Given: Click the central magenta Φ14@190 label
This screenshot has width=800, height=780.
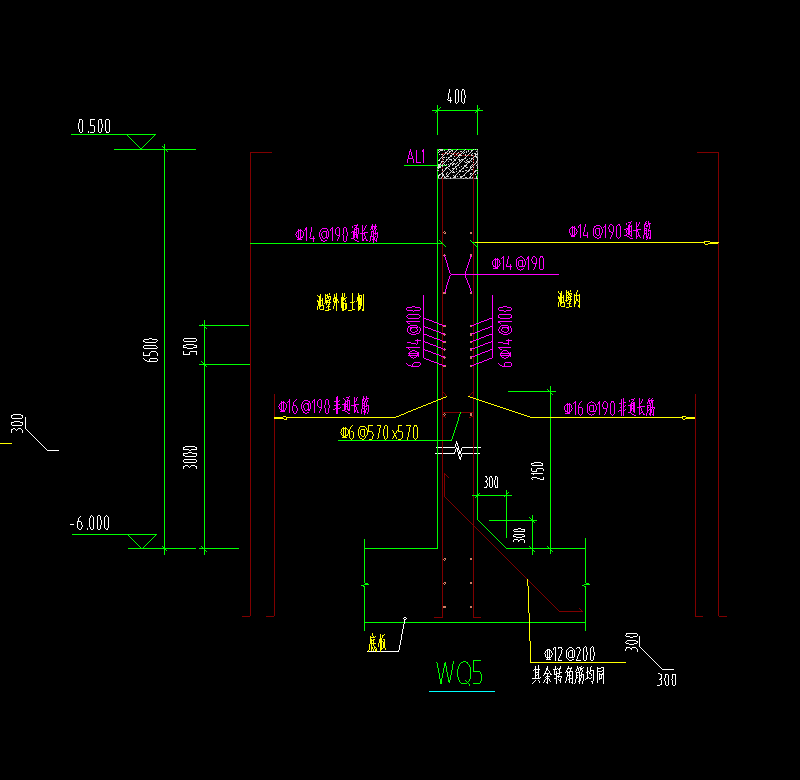Looking at the screenshot, I should pyautogui.click(x=518, y=264).
